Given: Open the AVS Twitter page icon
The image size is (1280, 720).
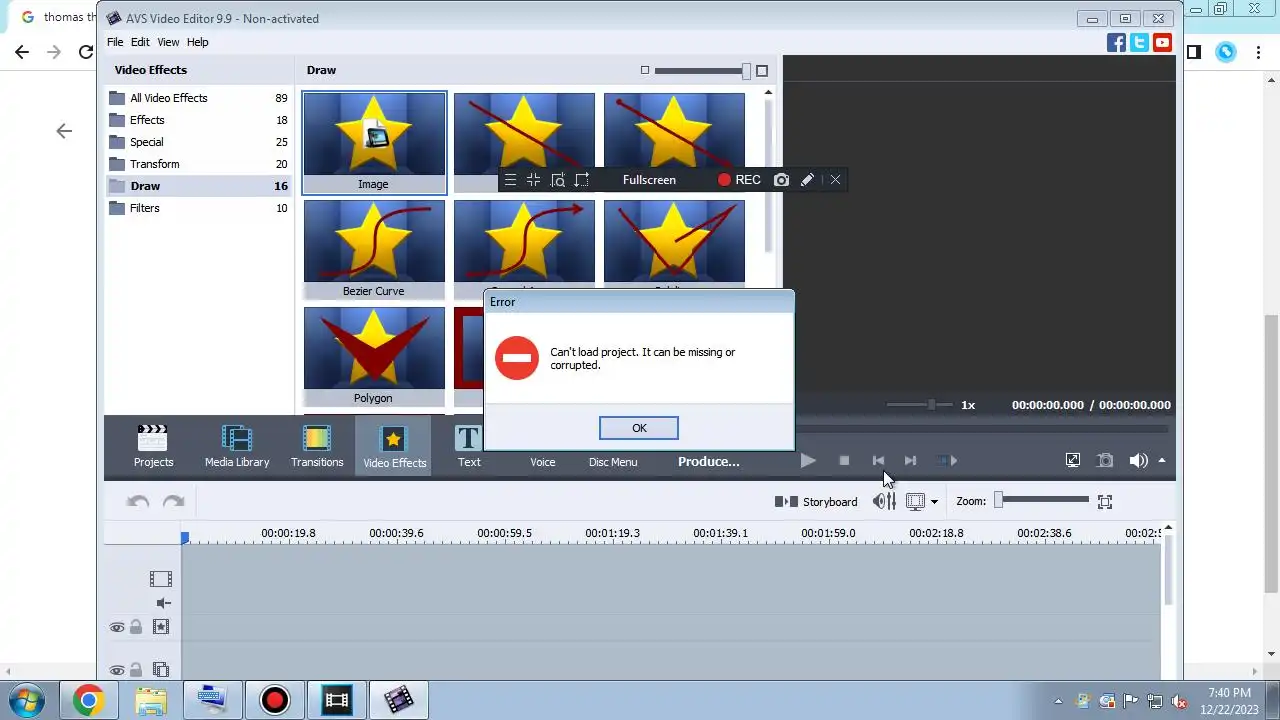Looking at the screenshot, I should point(1139,42).
